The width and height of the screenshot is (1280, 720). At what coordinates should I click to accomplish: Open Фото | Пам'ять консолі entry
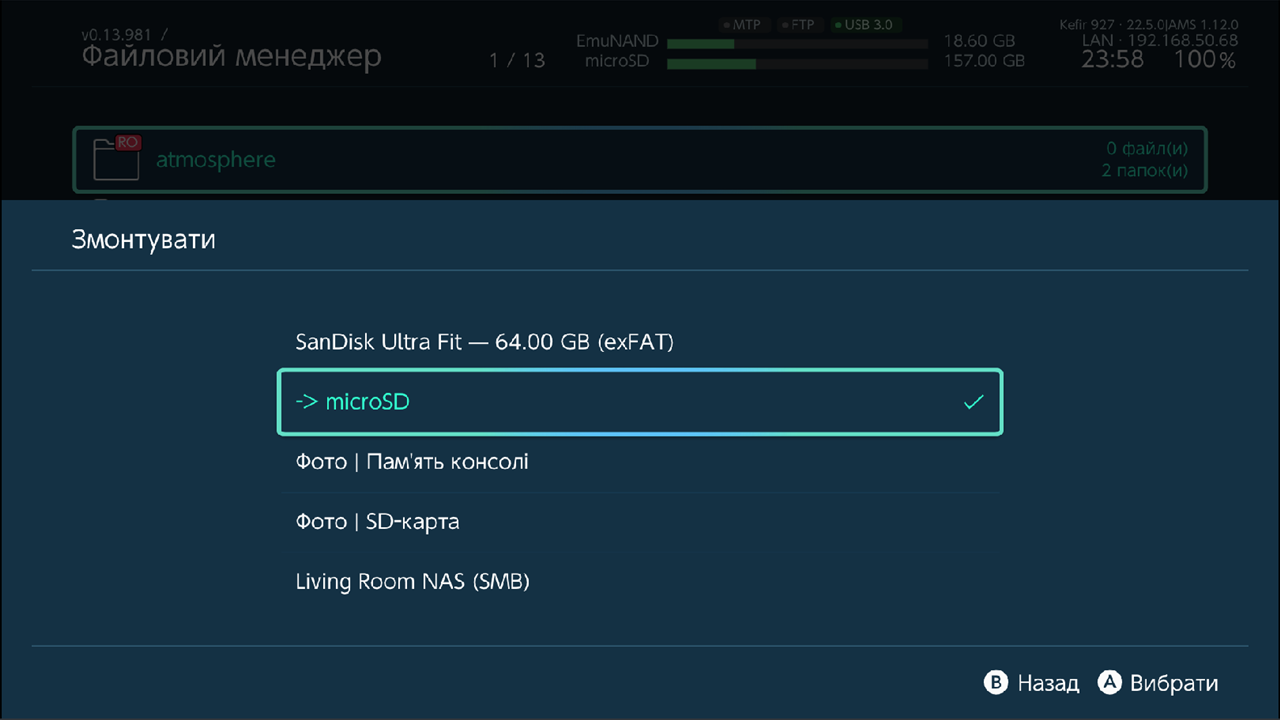[639, 462]
